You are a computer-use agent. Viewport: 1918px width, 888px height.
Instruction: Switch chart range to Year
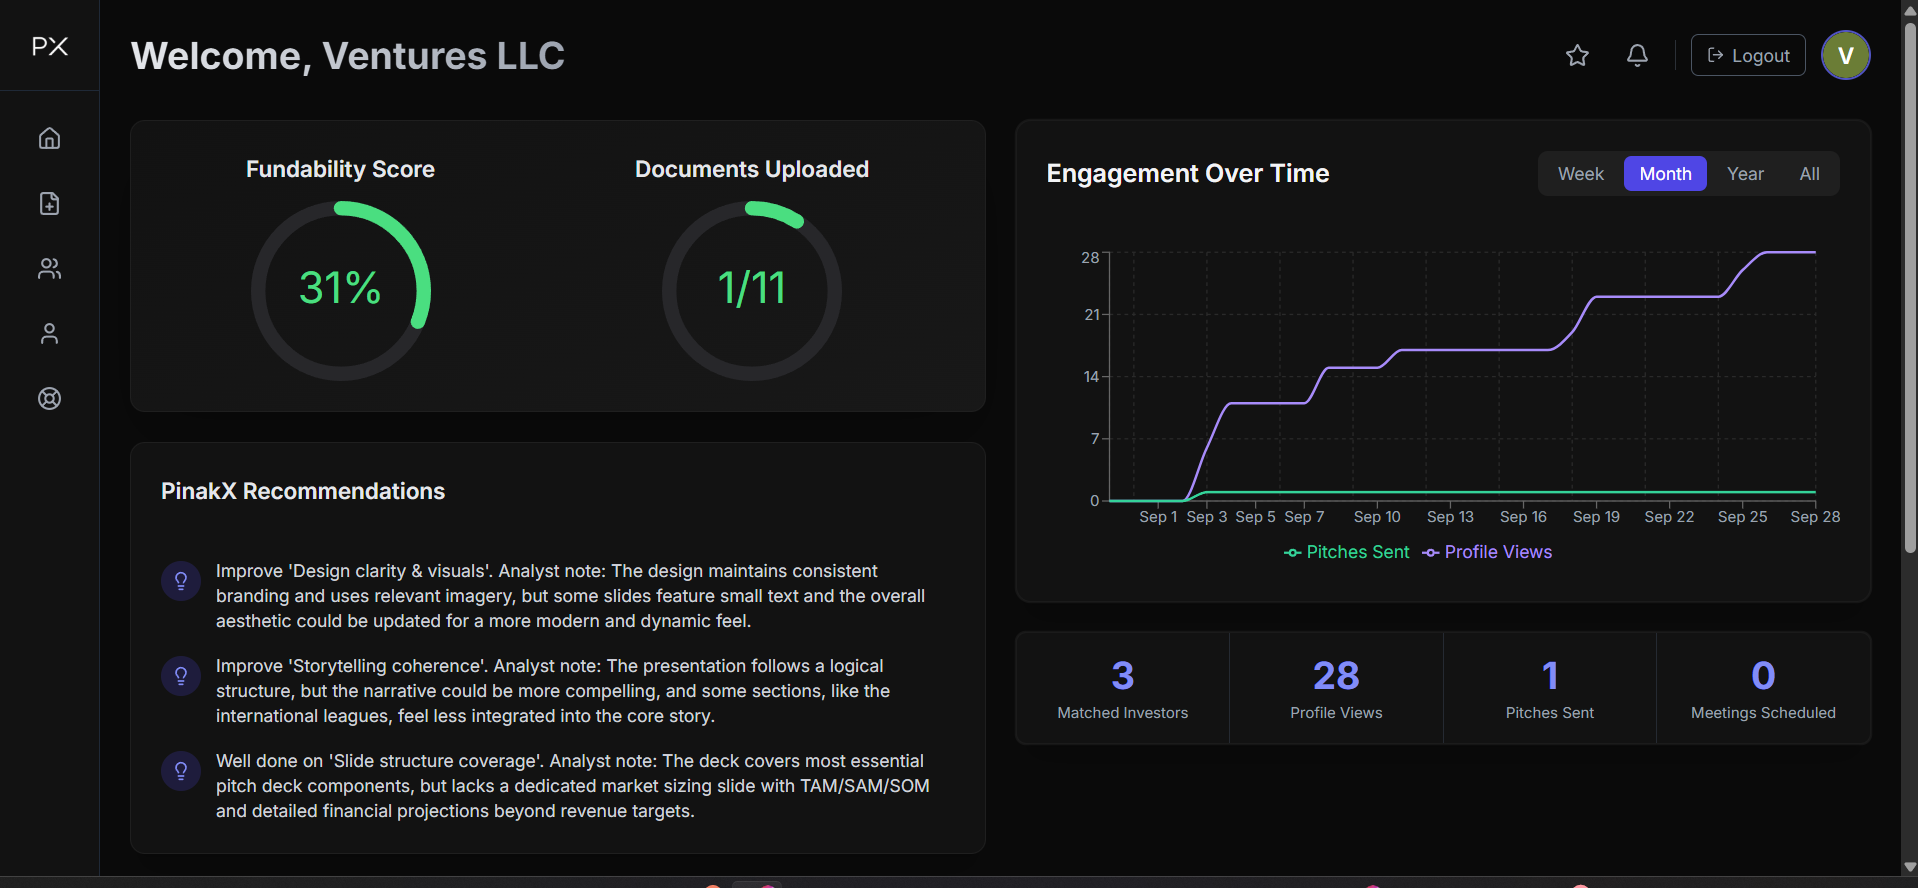[x=1745, y=174]
